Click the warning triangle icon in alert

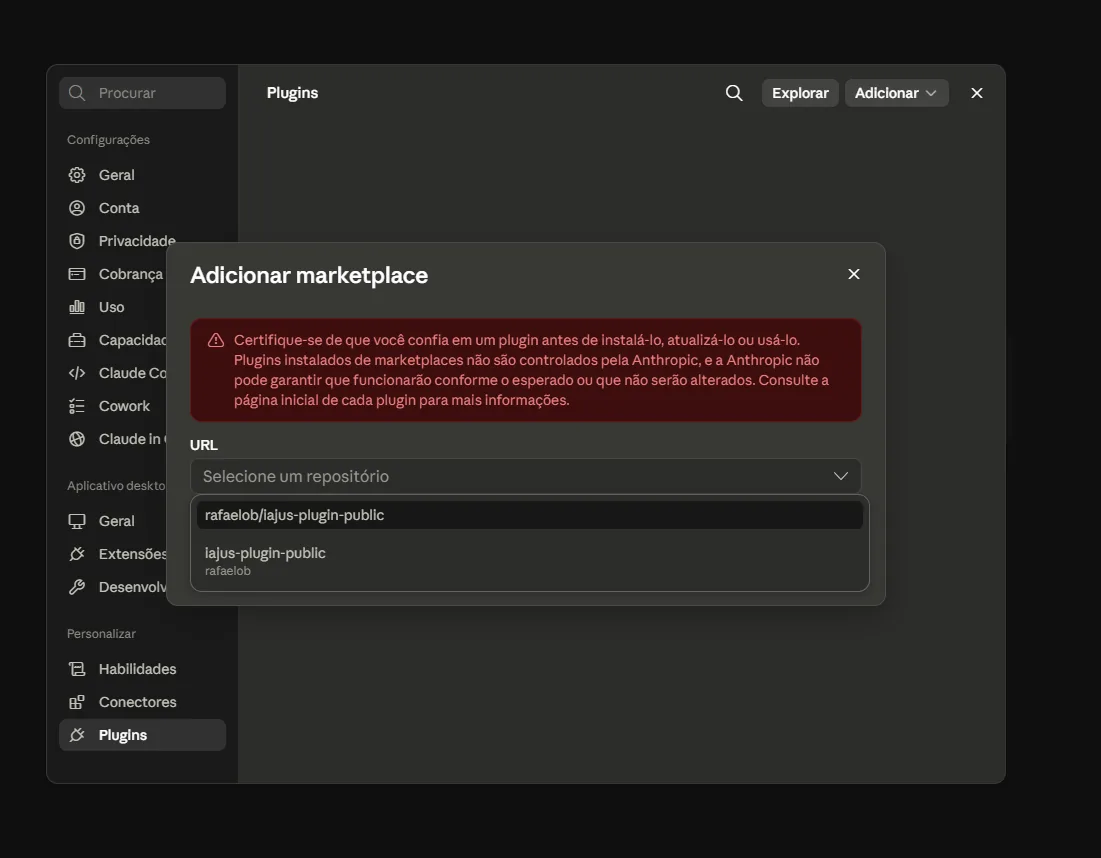point(216,341)
